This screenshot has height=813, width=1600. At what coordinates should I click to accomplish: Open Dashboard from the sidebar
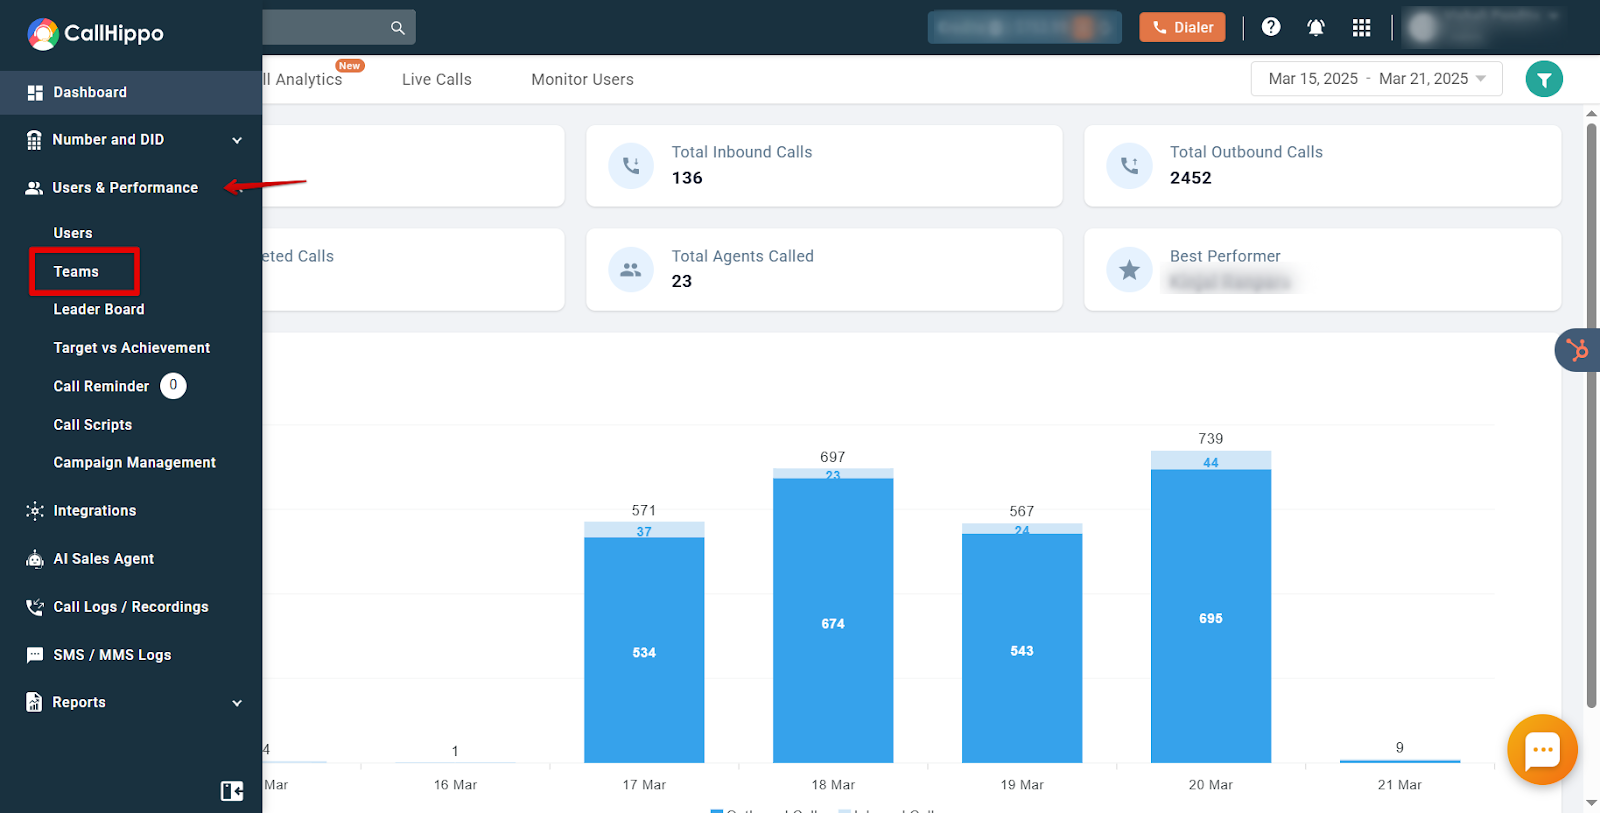coord(131,92)
